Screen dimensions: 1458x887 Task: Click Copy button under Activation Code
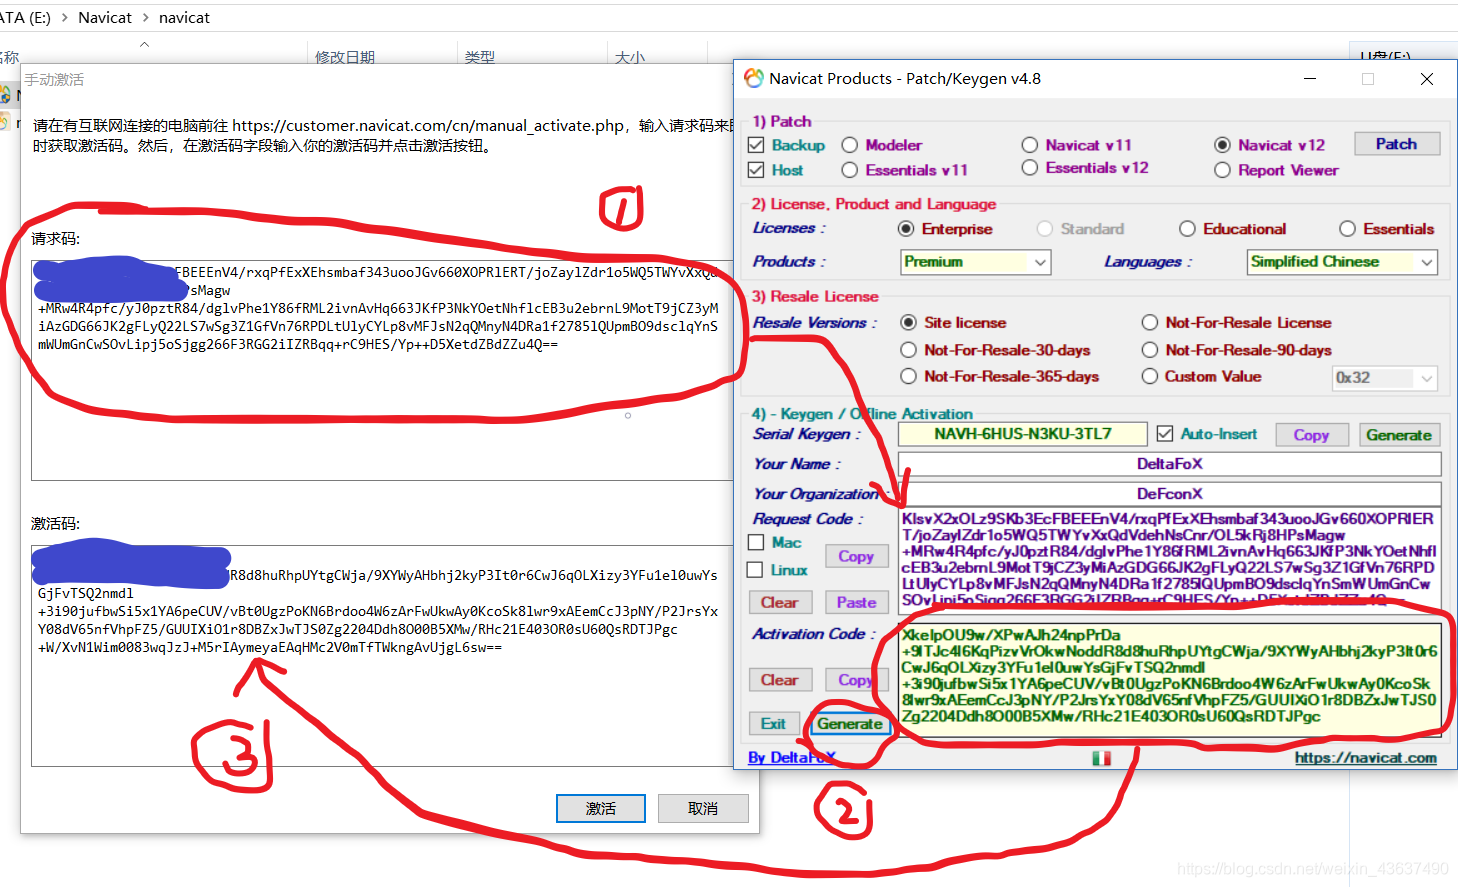point(856,680)
